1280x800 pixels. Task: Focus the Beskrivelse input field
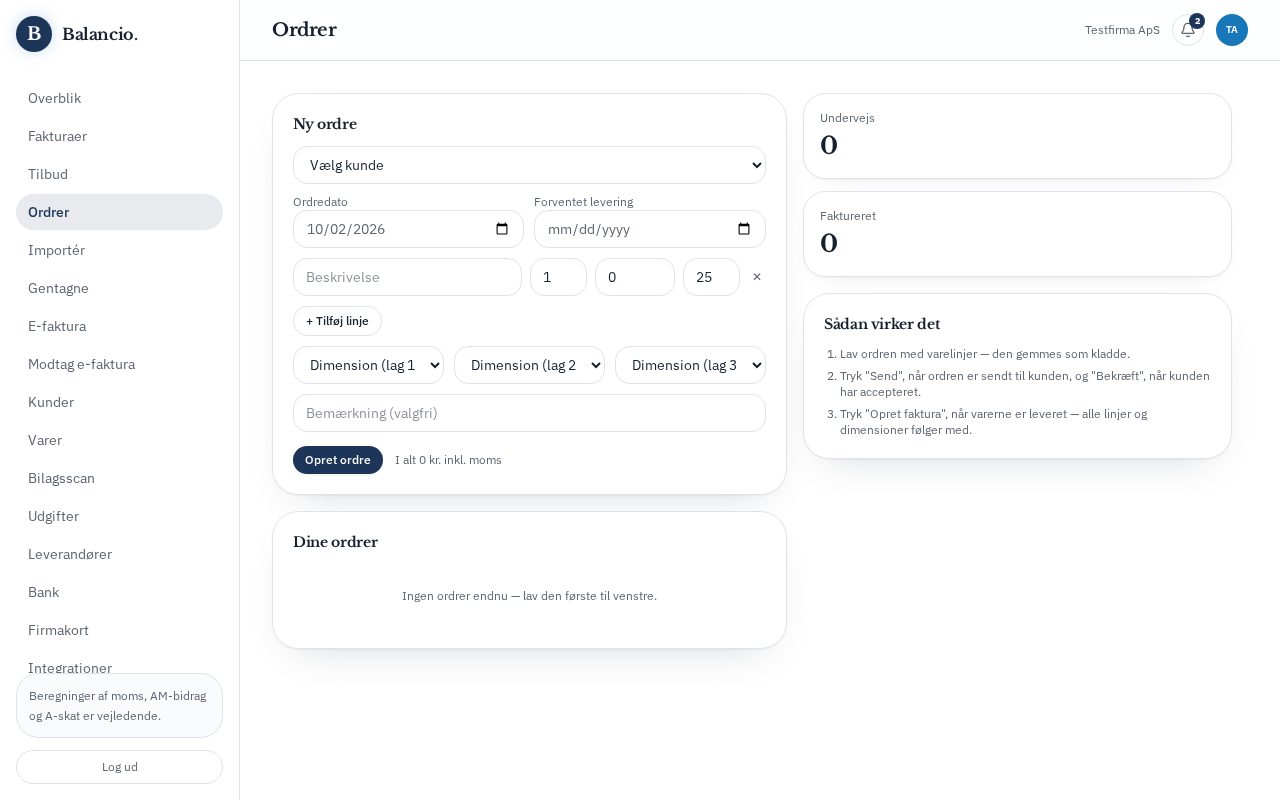click(407, 277)
